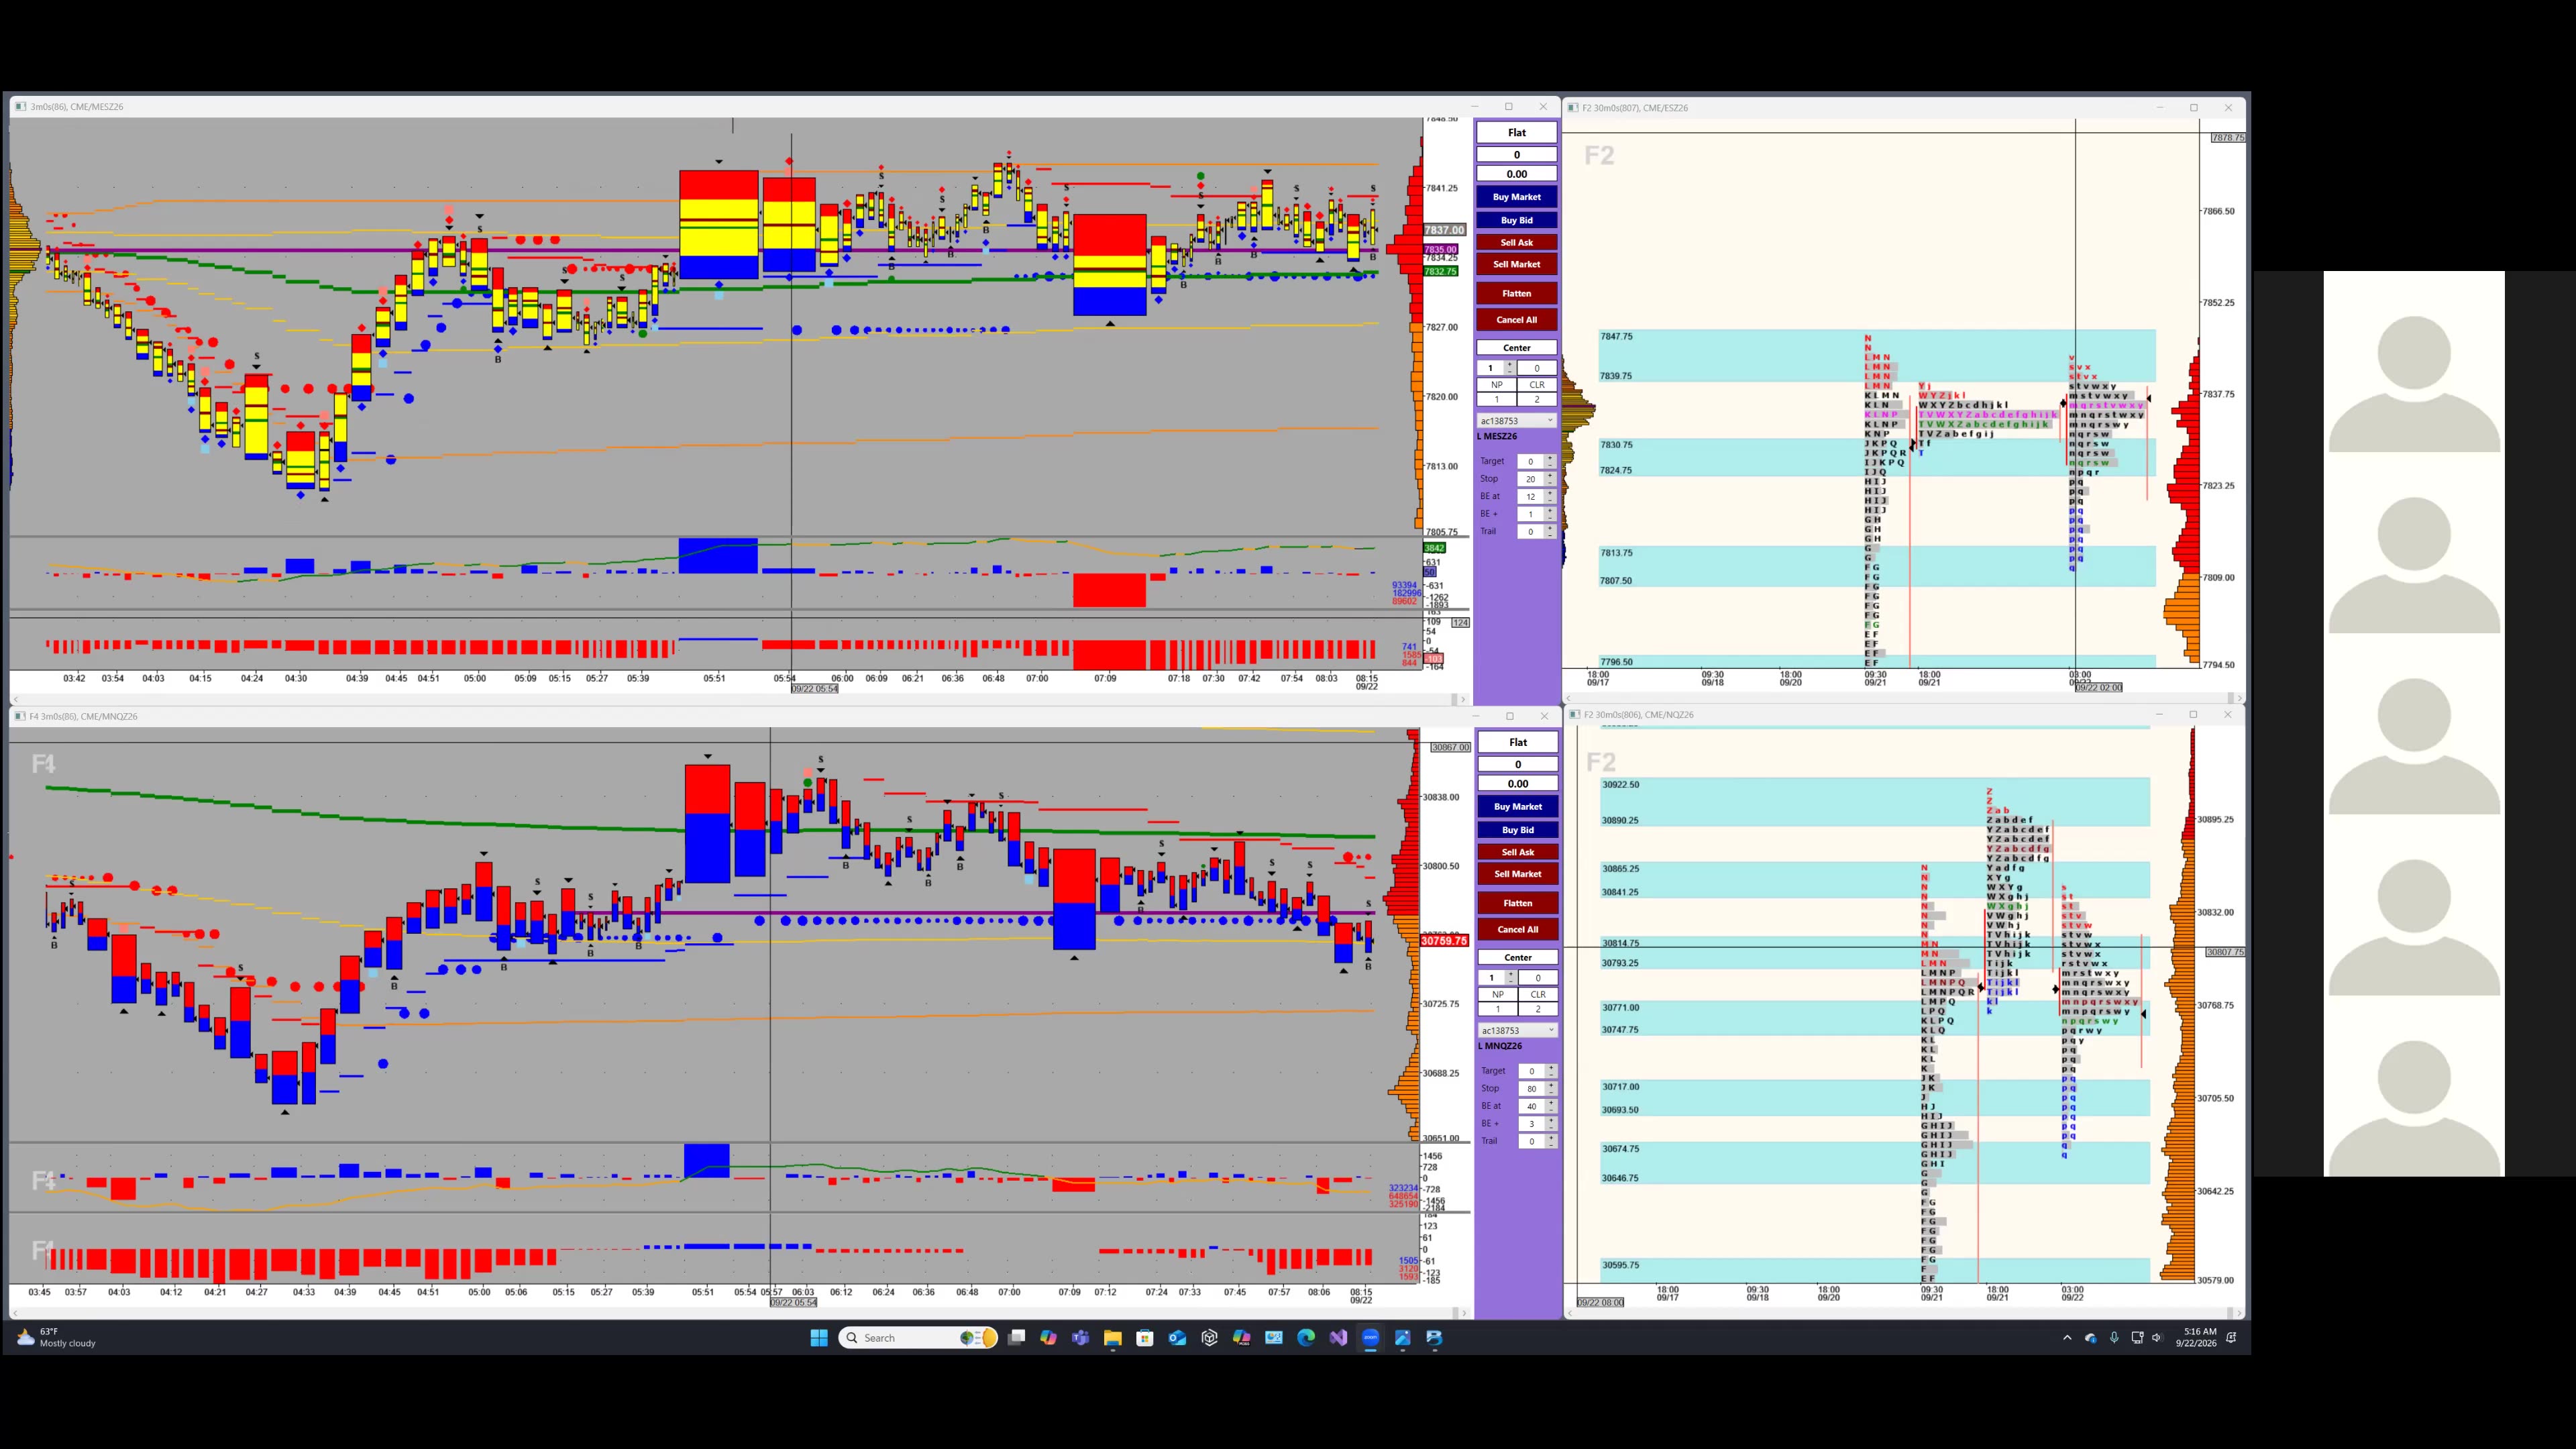
Task: Click Target stepper in MESZ26 panel
Action: pos(1550,461)
